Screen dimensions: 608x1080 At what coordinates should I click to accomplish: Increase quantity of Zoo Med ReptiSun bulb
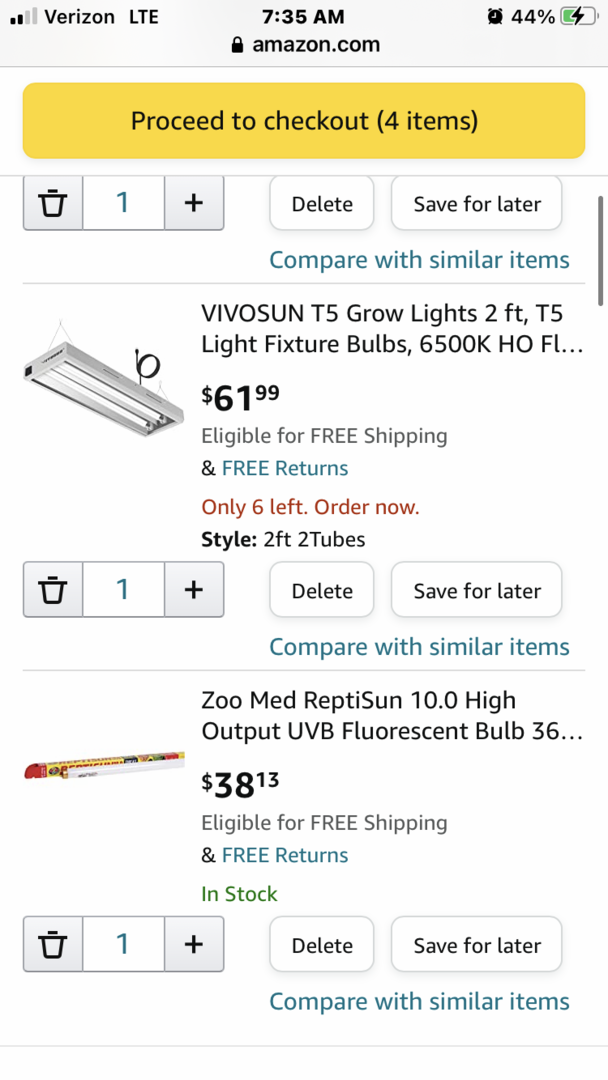[194, 944]
